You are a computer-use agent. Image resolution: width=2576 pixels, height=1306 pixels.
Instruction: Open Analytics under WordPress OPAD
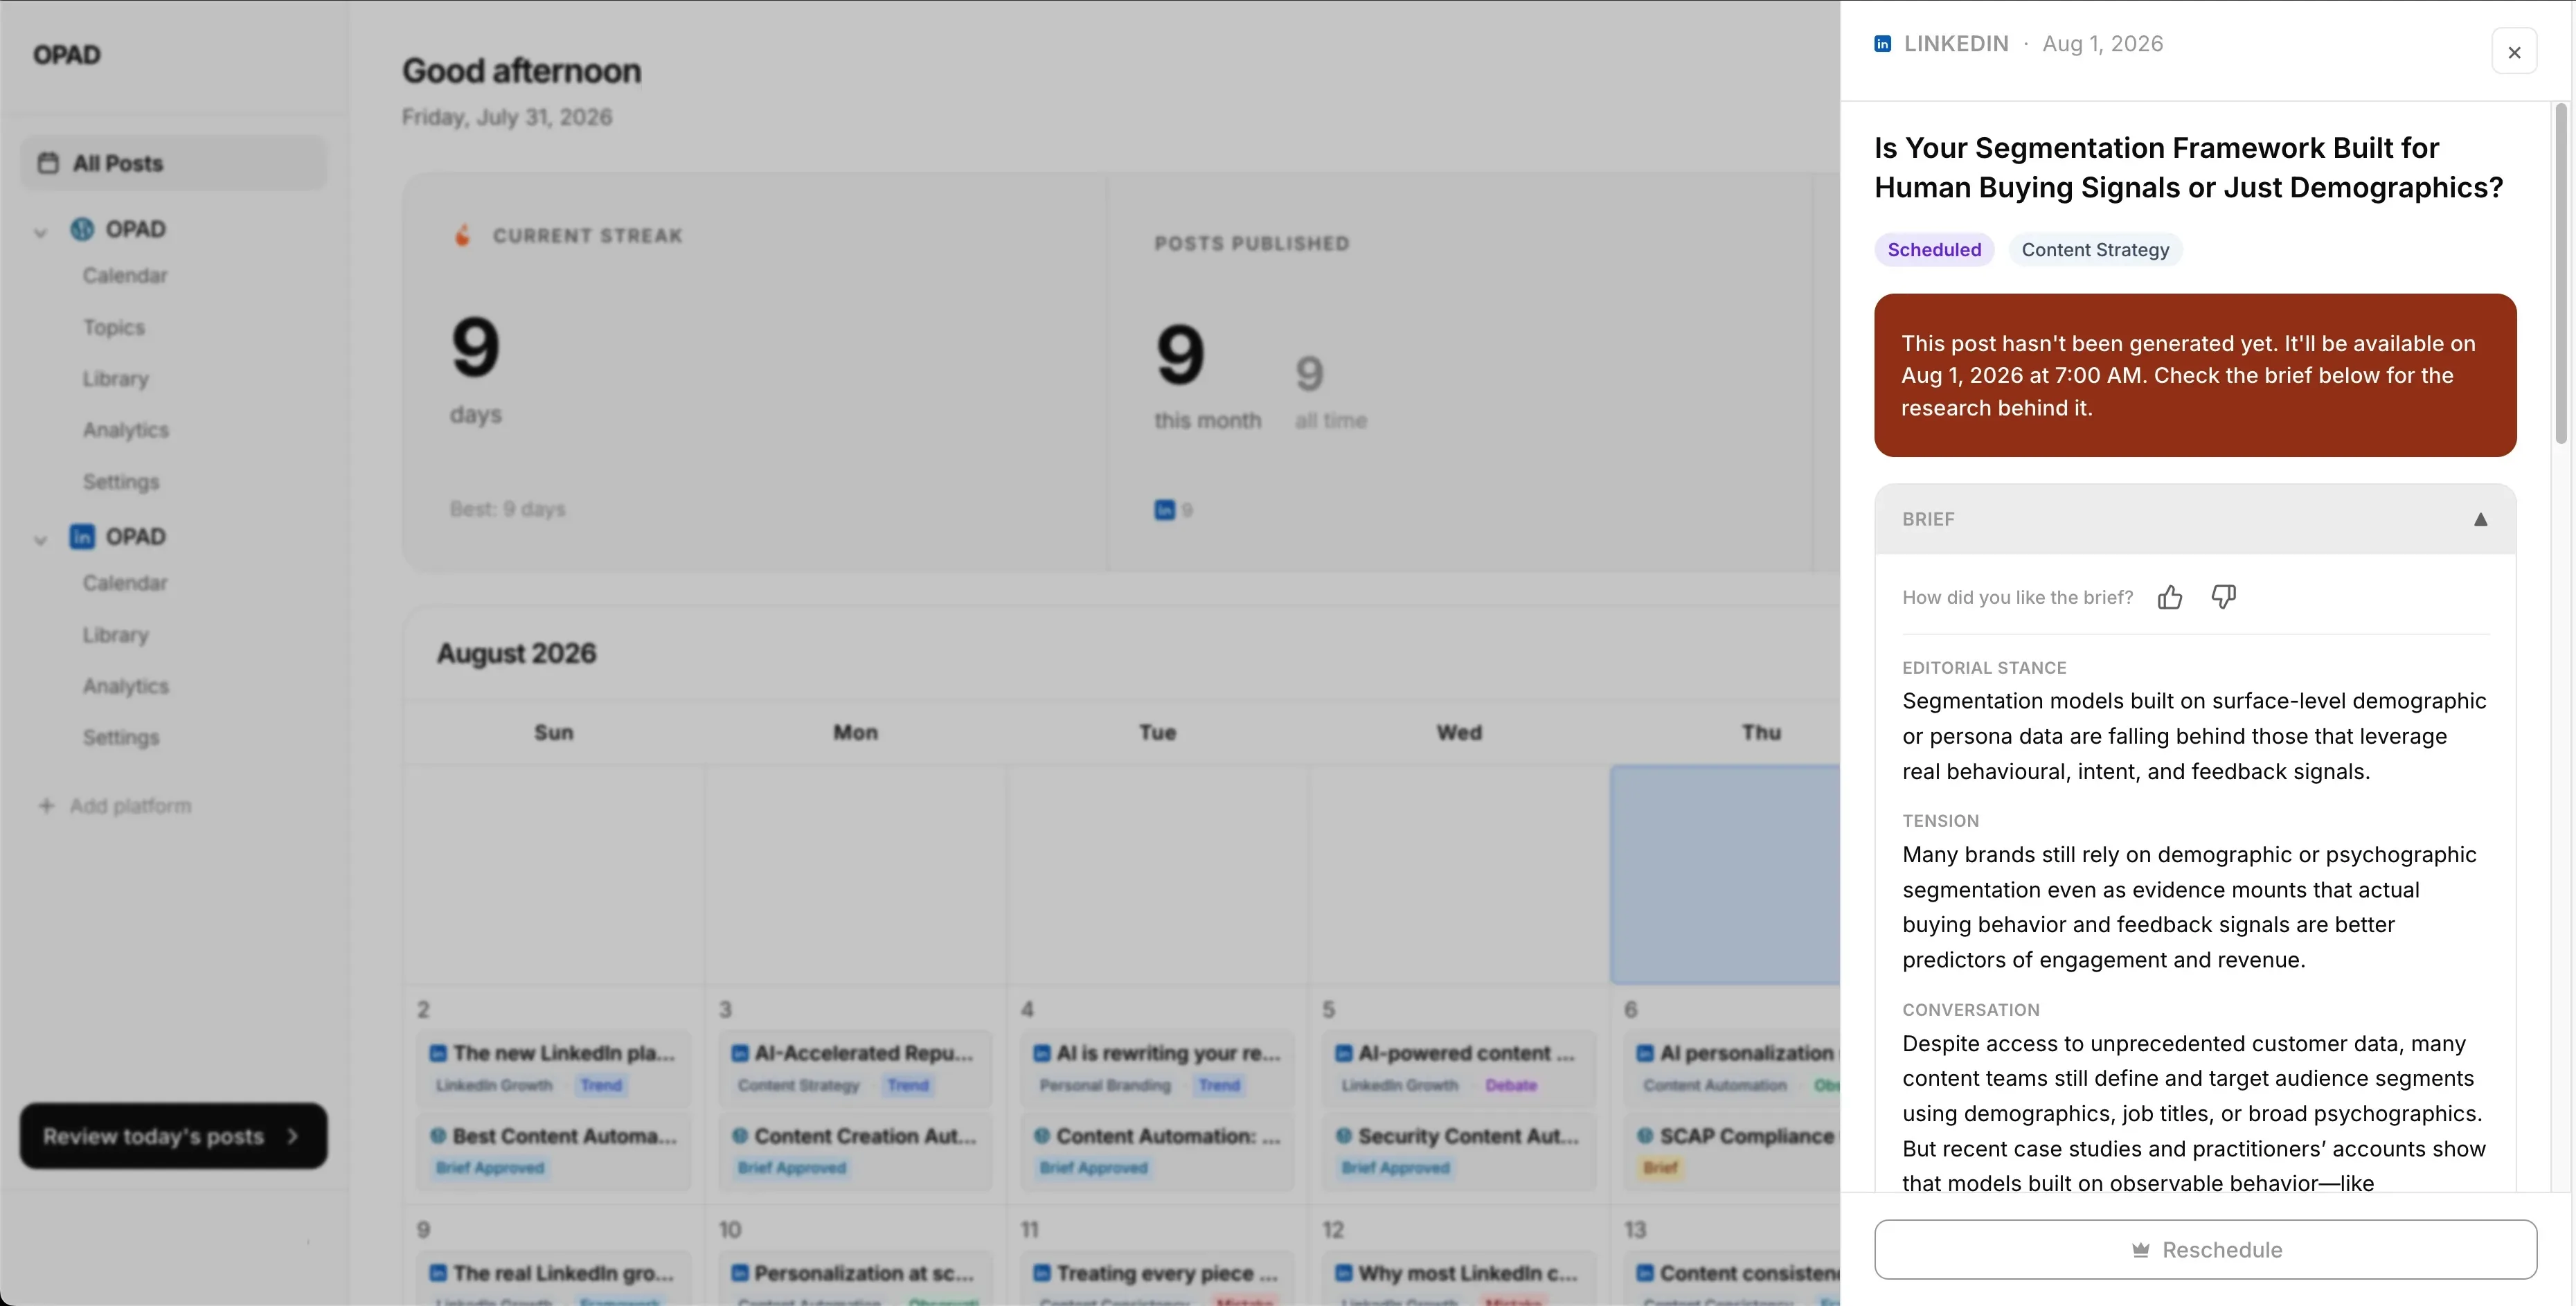[126, 430]
